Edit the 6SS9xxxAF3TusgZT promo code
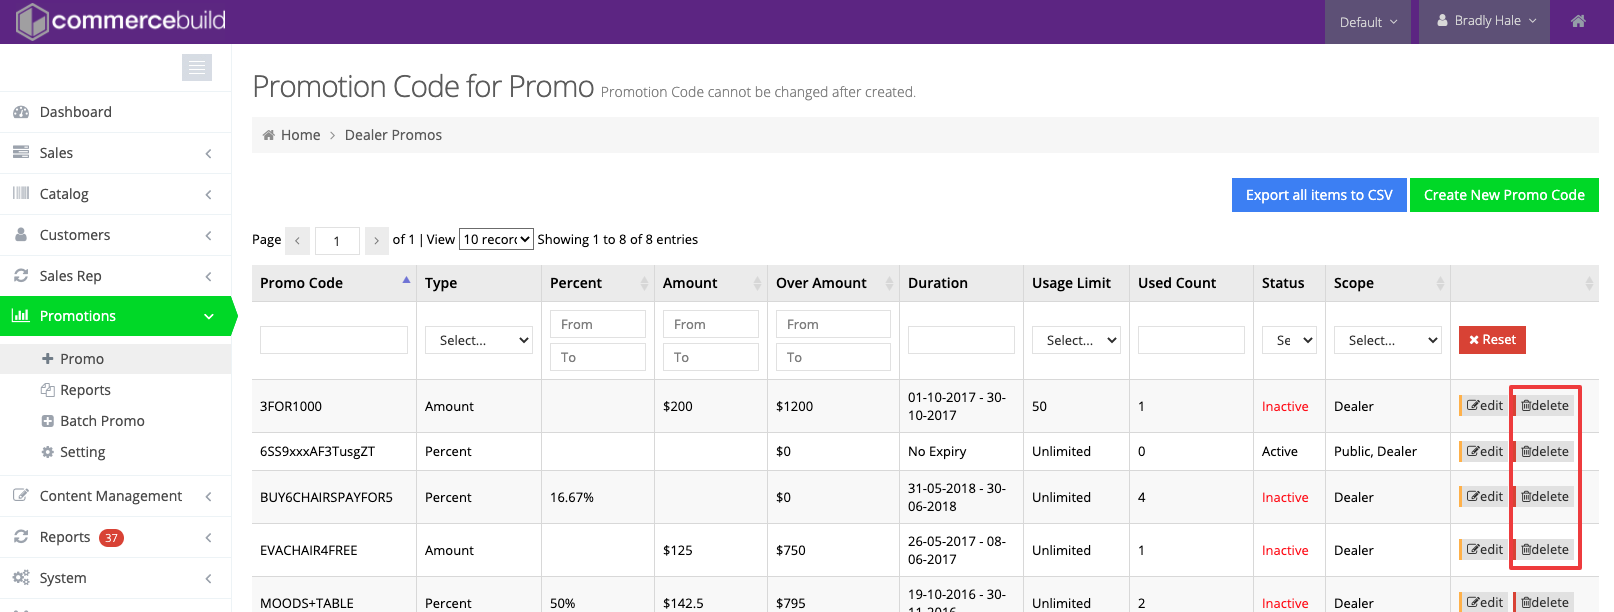The width and height of the screenshot is (1614, 612). coord(1484,452)
